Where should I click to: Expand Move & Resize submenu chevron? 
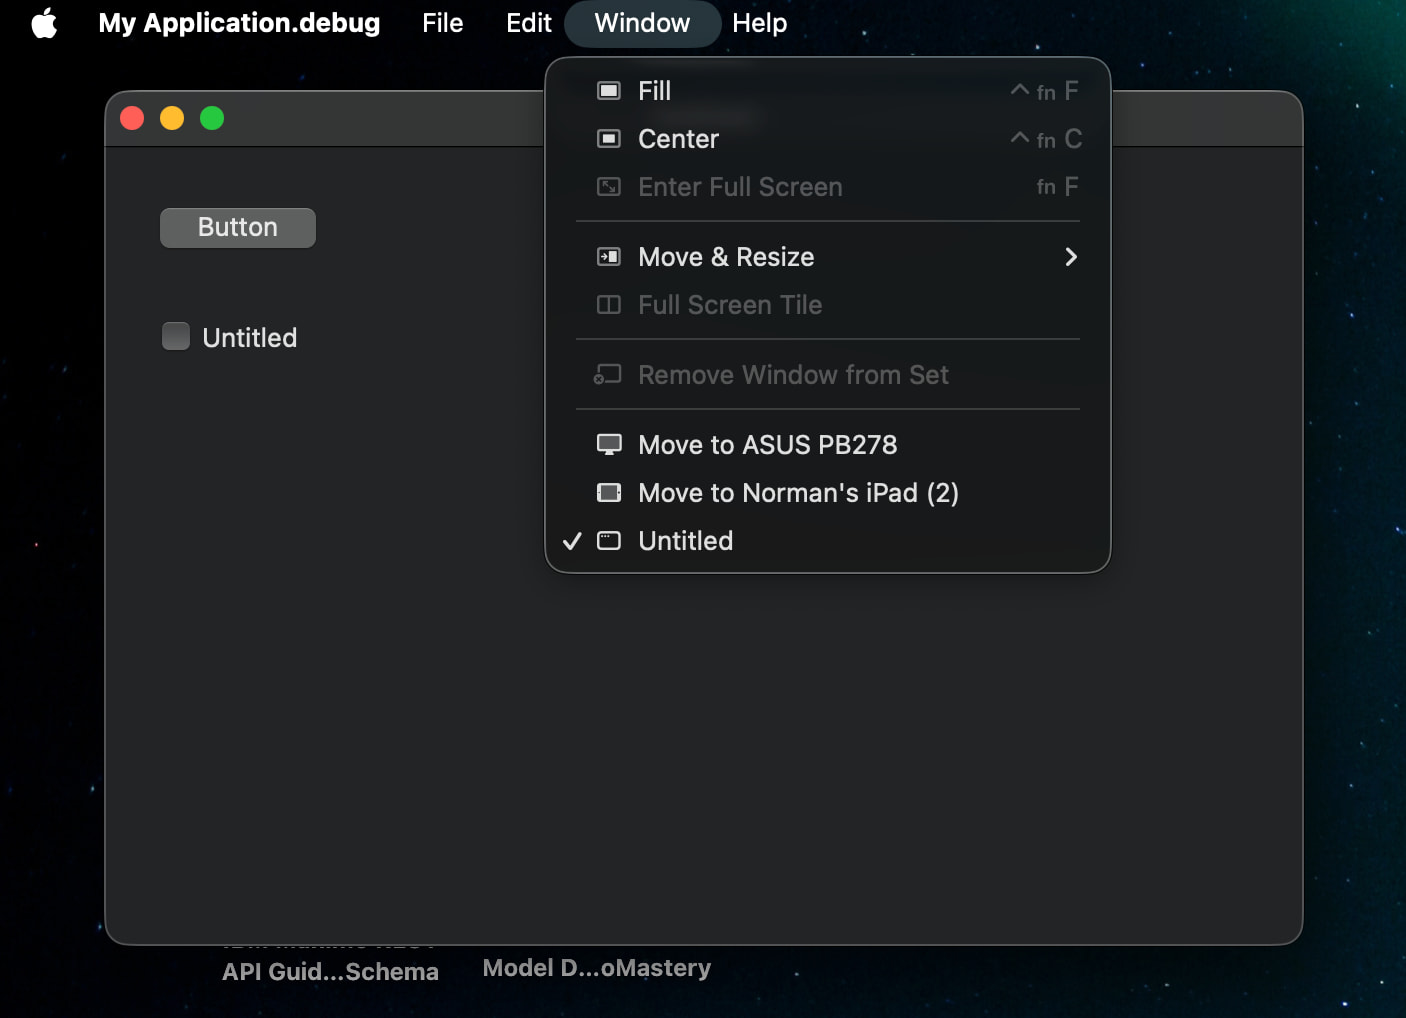click(x=1071, y=257)
